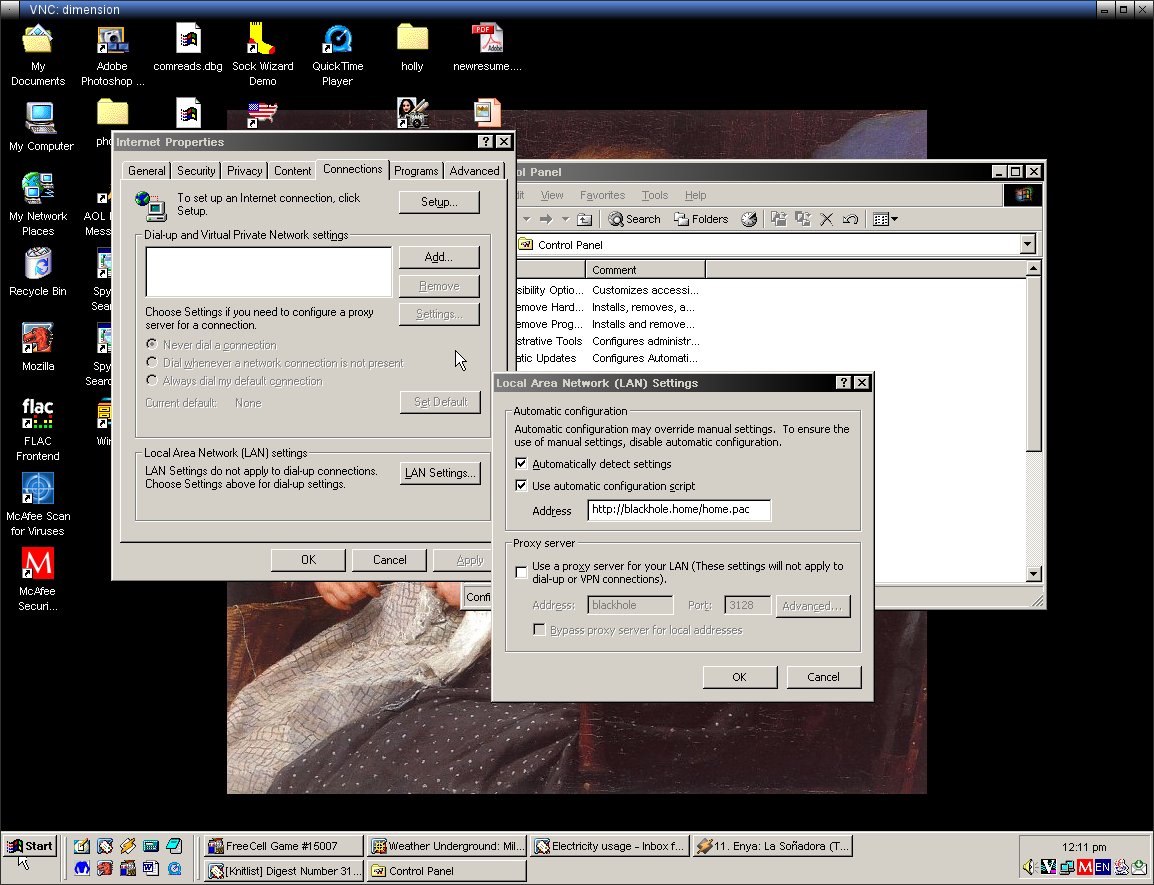Screen dimensions: 1154x885
Task: Select Dial whenever network connection not present
Action: (152, 362)
